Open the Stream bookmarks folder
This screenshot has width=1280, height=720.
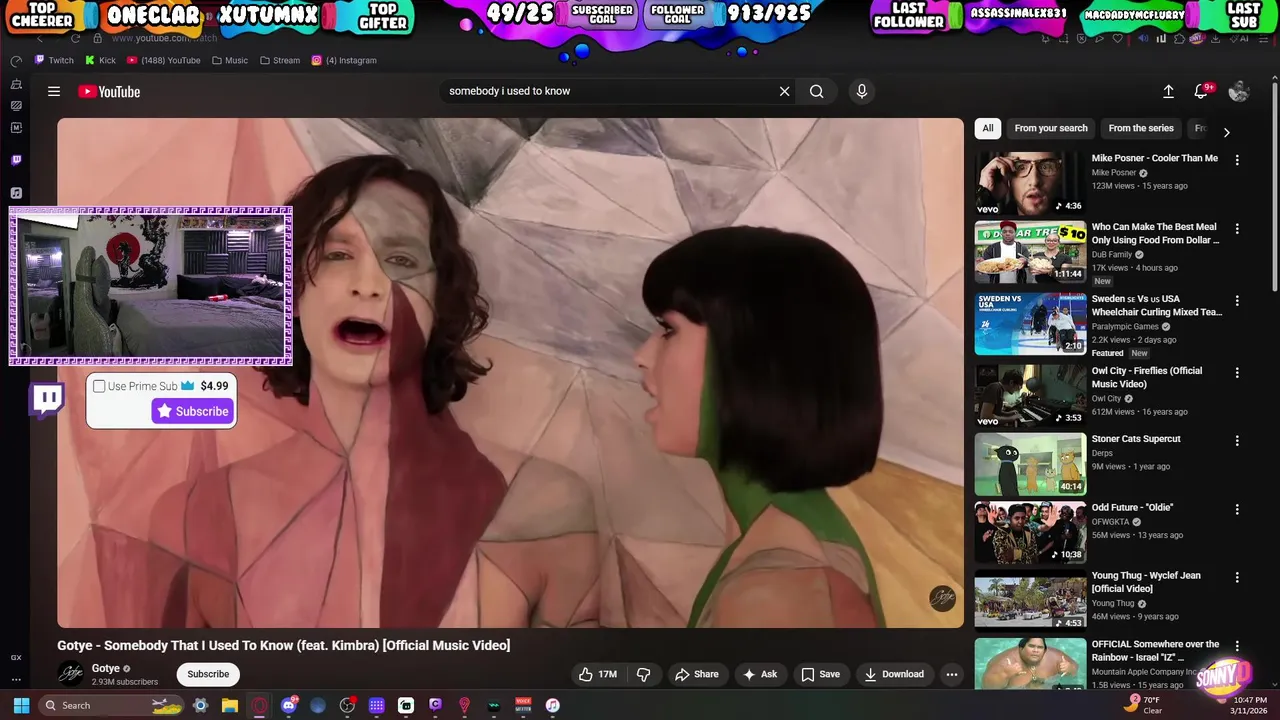tap(280, 60)
